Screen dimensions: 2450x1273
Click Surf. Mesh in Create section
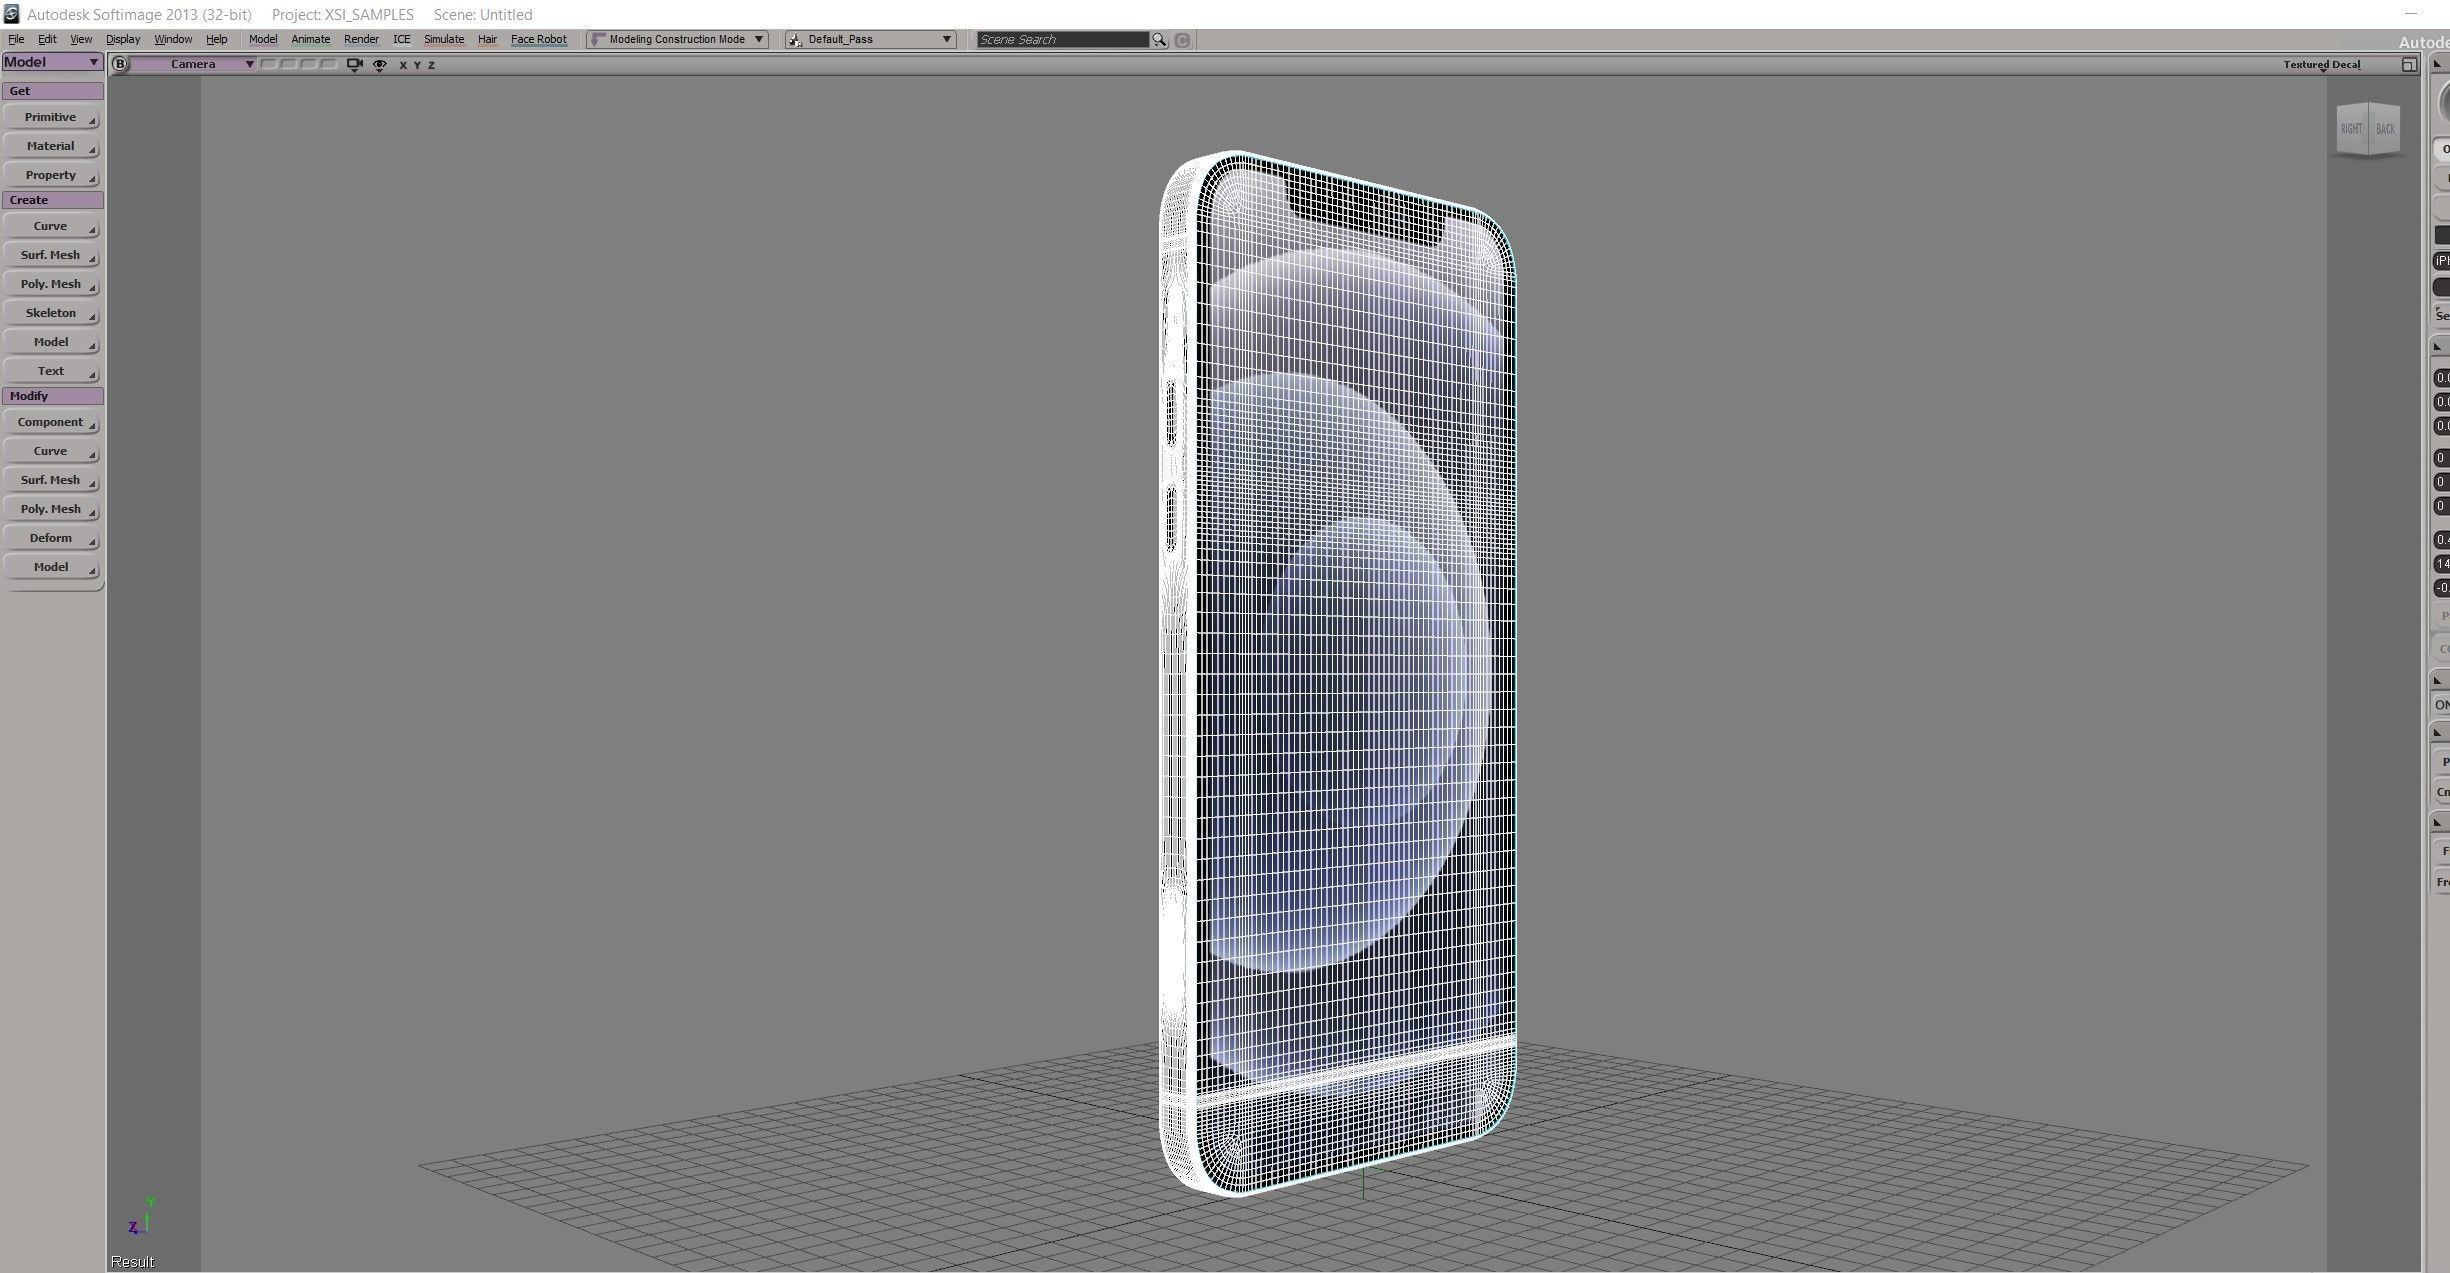point(51,255)
